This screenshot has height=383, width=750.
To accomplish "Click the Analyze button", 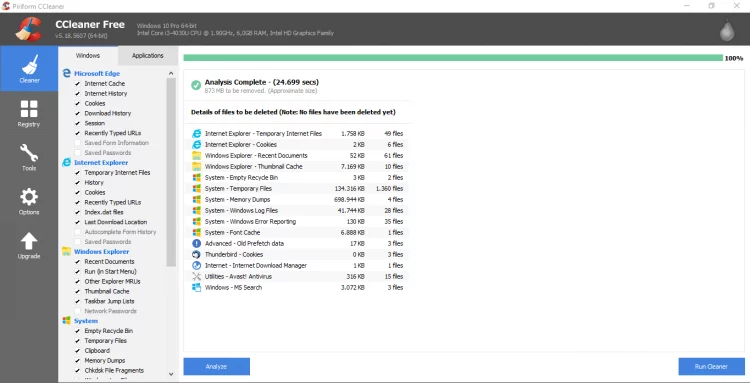I will click(217, 367).
